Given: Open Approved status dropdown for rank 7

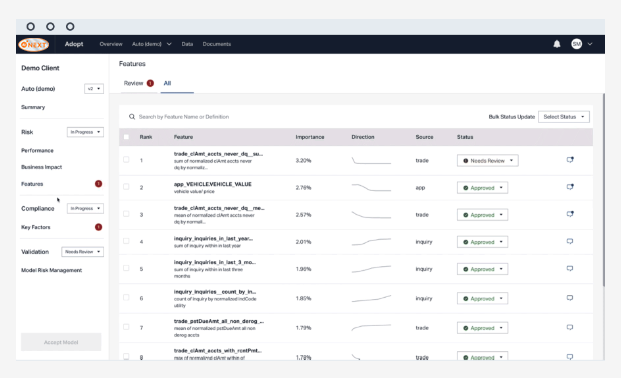Looking at the screenshot, I should (x=482, y=328).
